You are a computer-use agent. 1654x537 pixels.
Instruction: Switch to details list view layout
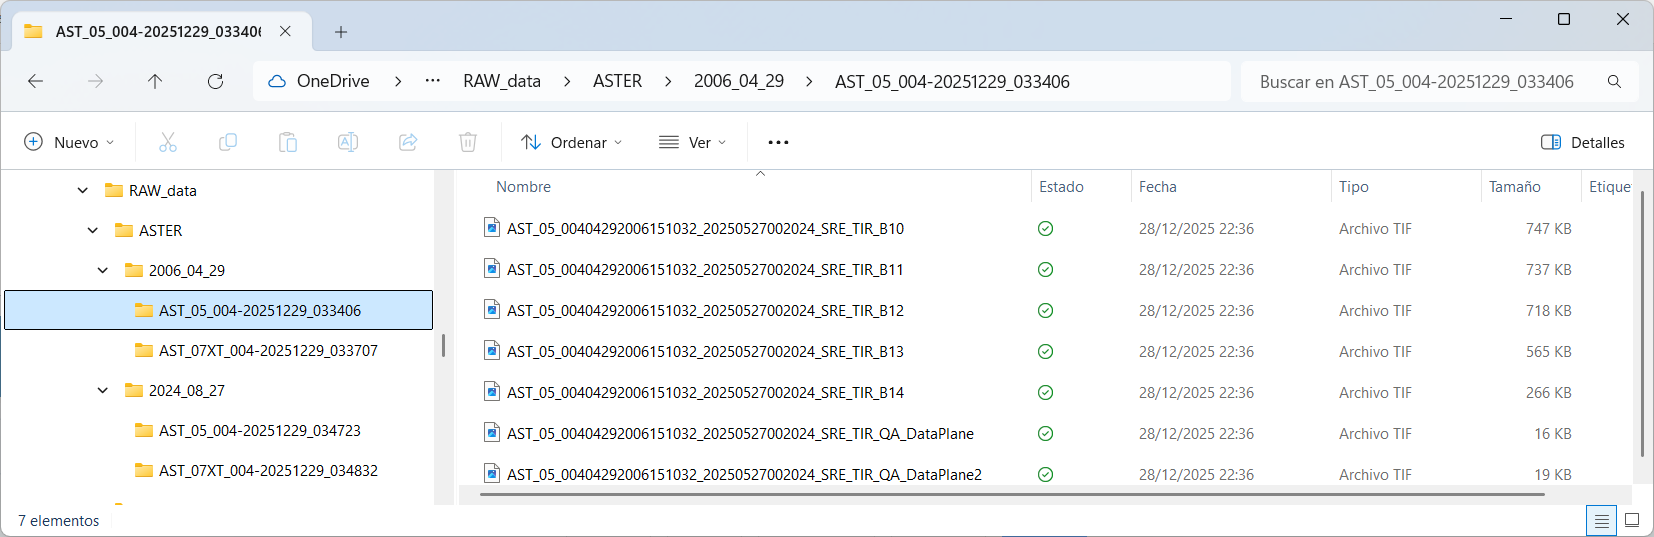click(1601, 520)
